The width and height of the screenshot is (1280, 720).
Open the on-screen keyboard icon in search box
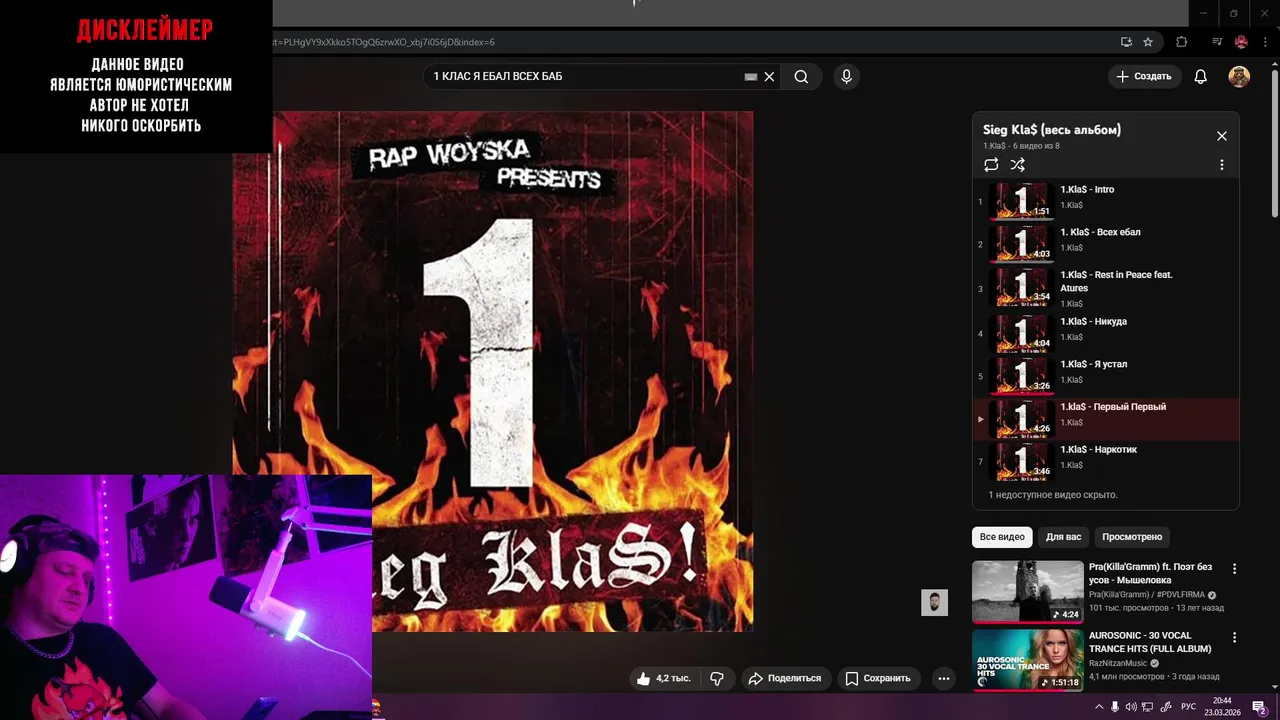[x=751, y=77]
